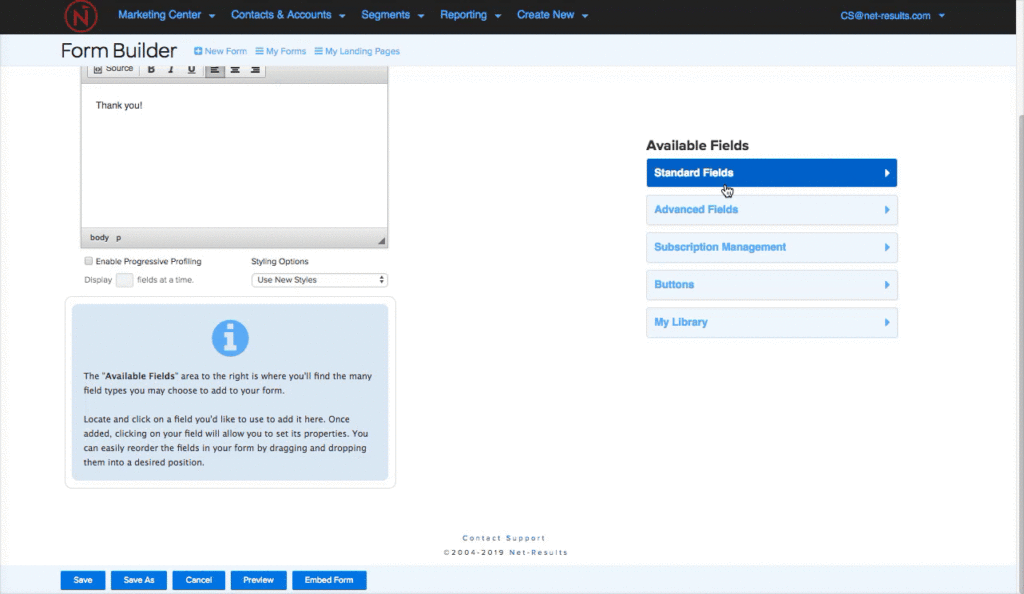Screen dimensions: 1024x594
Task: Toggle Italic formatting in editor toolbar
Action: point(171,69)
